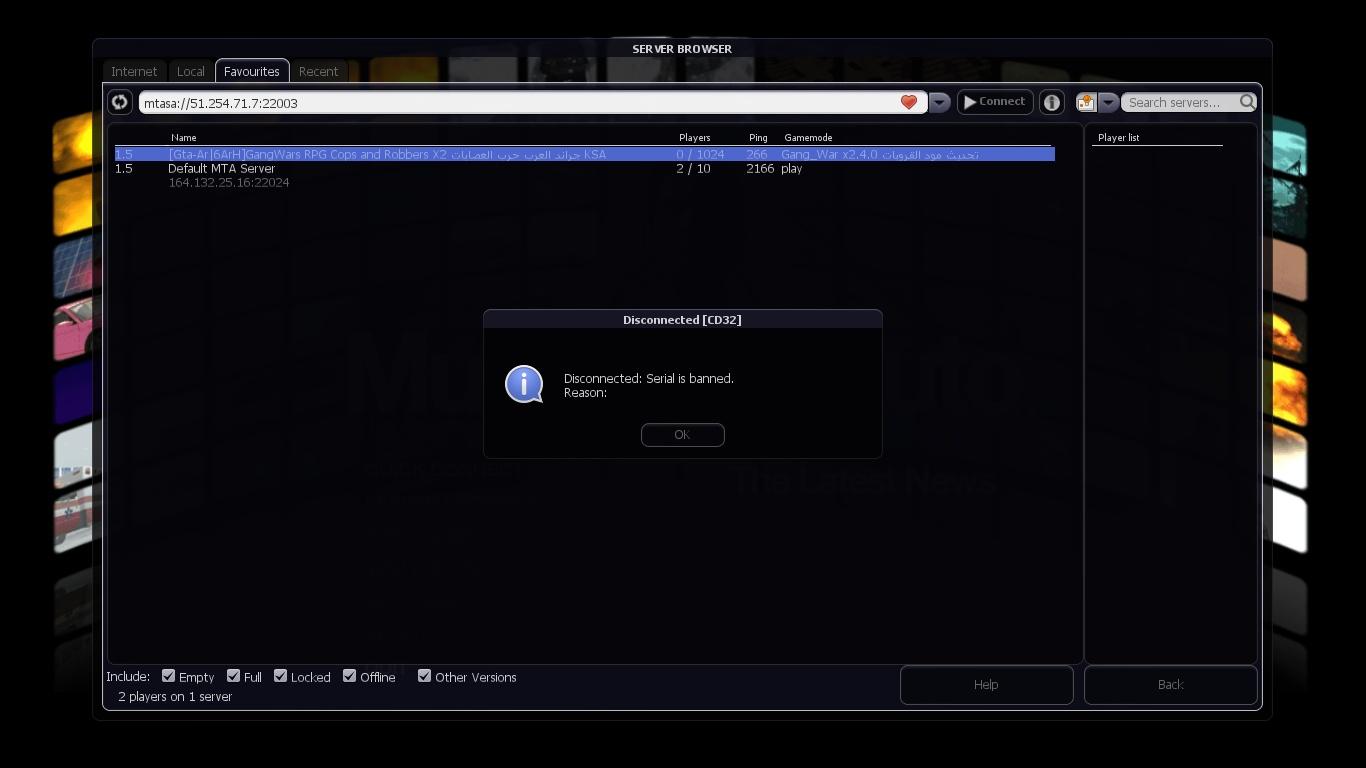Open server information via the info icon
Screen dimensions: 1366x768
click(x=1051, y=102)
